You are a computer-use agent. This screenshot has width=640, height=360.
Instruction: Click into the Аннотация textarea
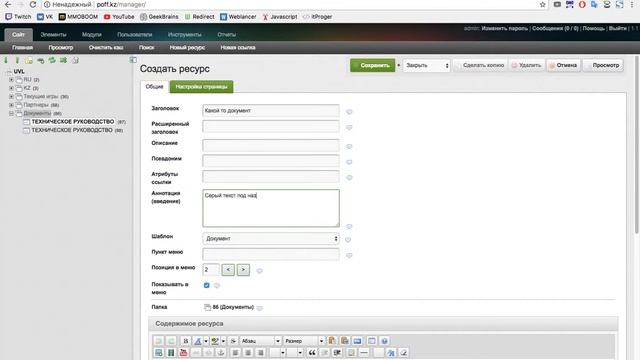[x=271, y=208]
